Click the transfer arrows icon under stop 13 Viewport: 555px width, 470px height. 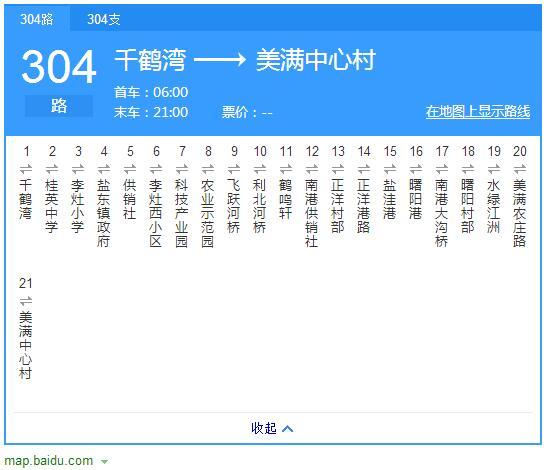pos(338,169)
